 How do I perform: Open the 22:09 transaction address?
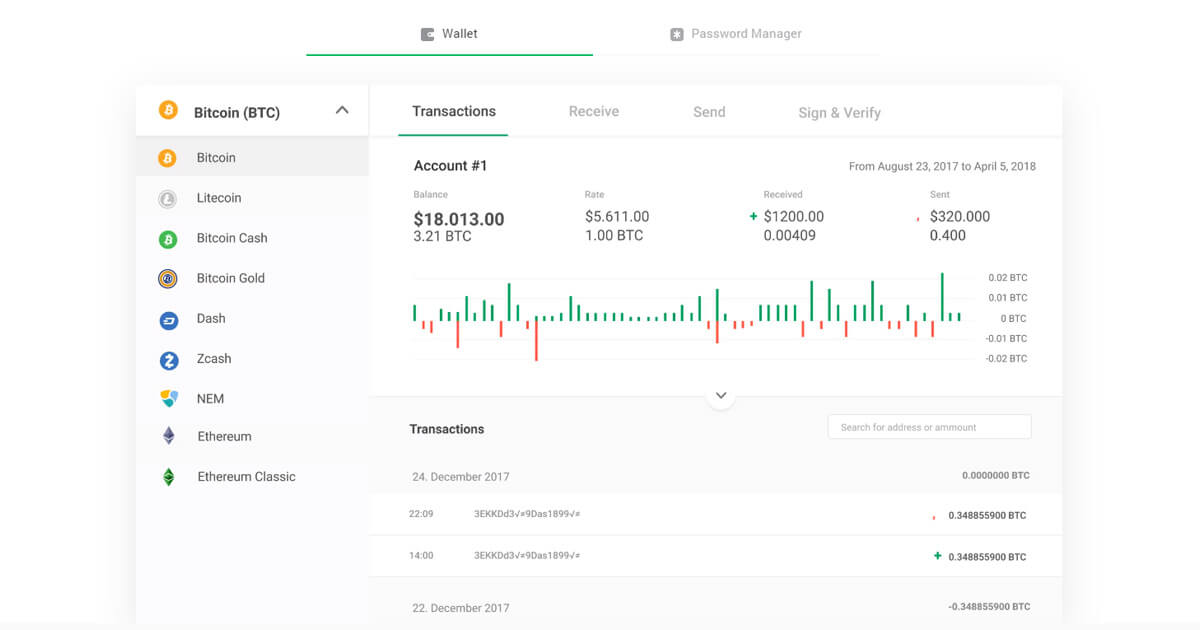(527, 514)
